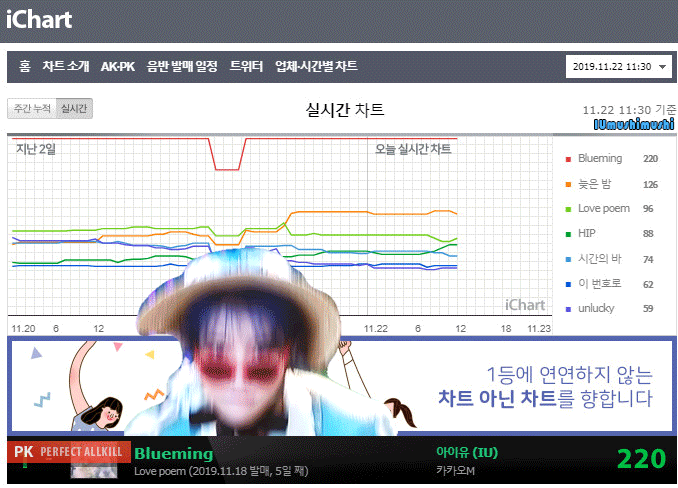This screenshot has height=488, width=678.
Task: Click Love poem in the chart legend
Action: coord(604,208)
